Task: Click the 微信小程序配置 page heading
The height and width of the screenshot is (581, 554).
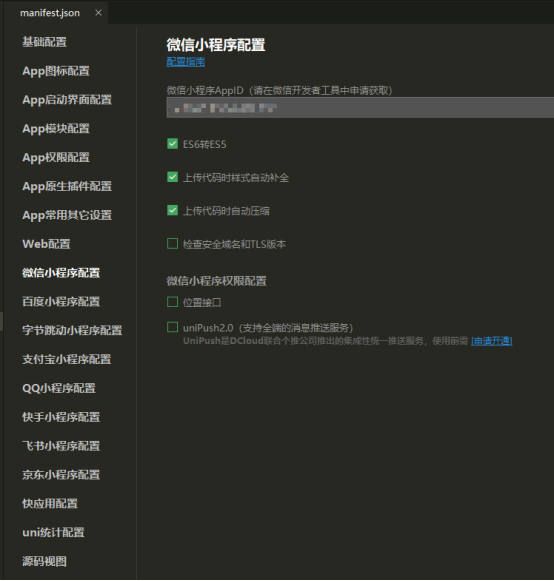Action: (216, 45)
